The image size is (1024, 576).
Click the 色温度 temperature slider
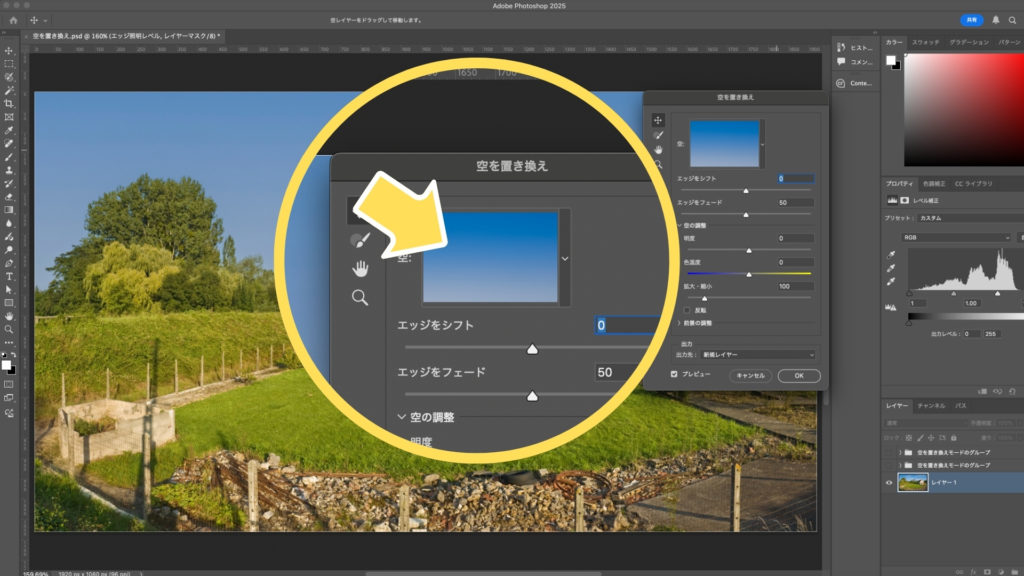tap(748, 273)
